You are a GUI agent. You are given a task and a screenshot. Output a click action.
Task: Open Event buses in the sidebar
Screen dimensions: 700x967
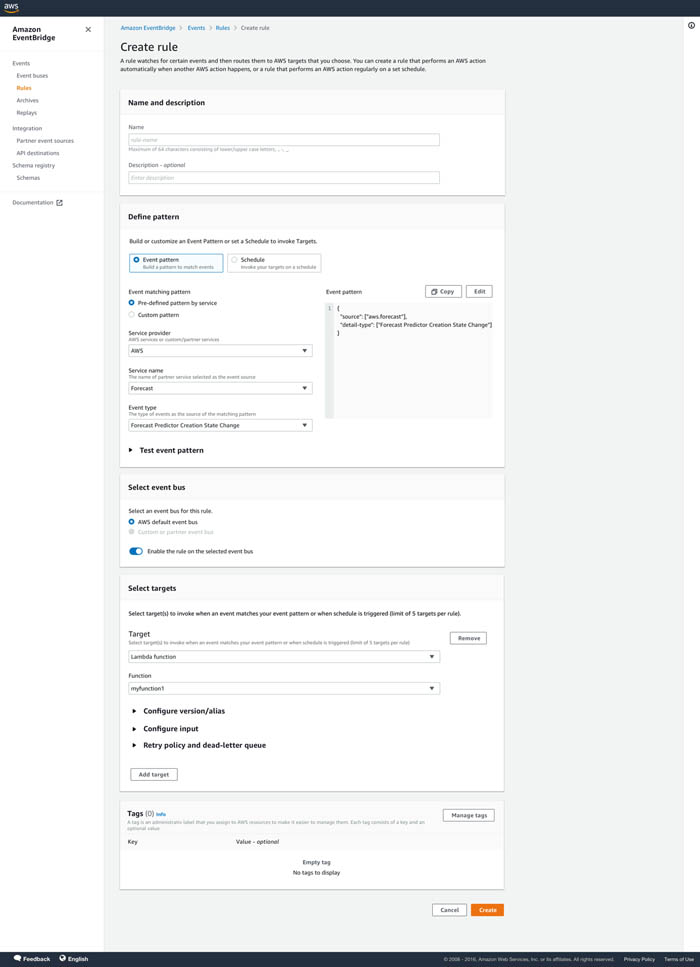point(32,76)
